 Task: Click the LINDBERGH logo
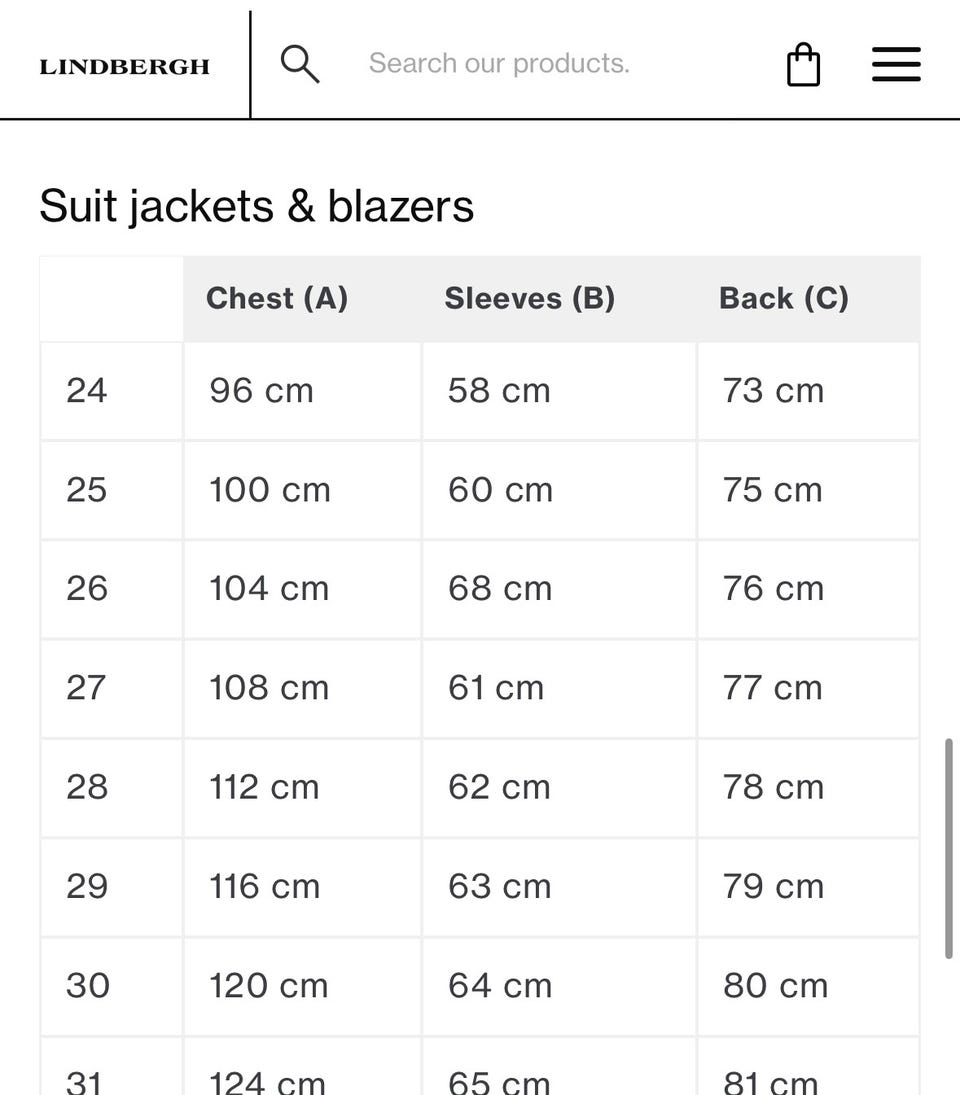tap(124, 66)
